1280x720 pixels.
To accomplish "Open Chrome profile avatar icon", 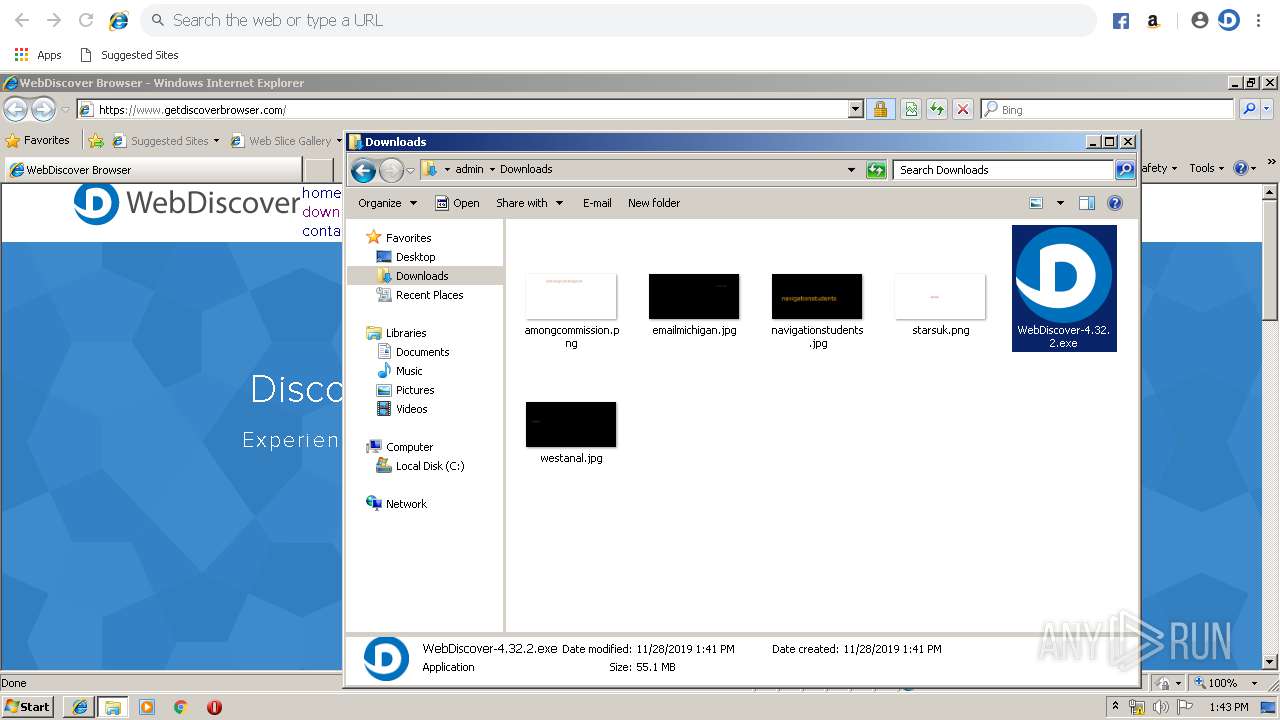I will click(1200, 20).
